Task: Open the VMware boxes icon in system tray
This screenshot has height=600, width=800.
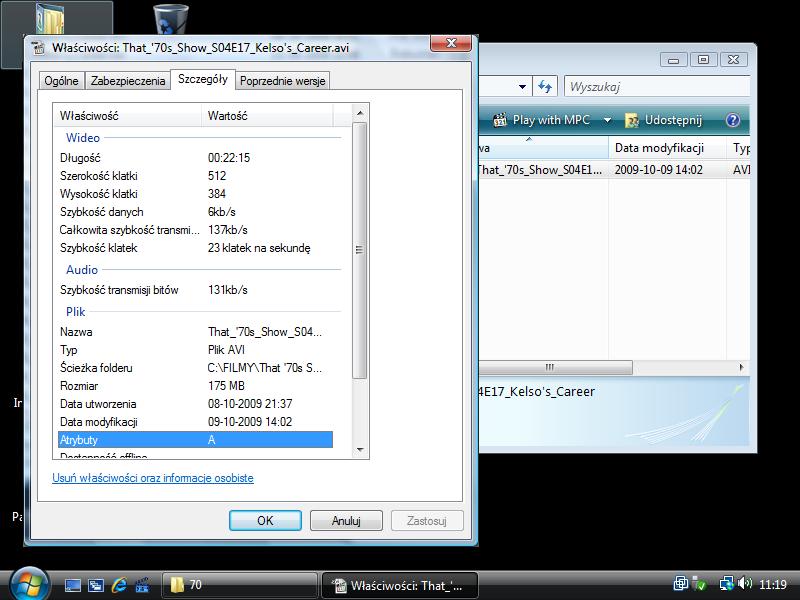Action: [x=680, y=583]
